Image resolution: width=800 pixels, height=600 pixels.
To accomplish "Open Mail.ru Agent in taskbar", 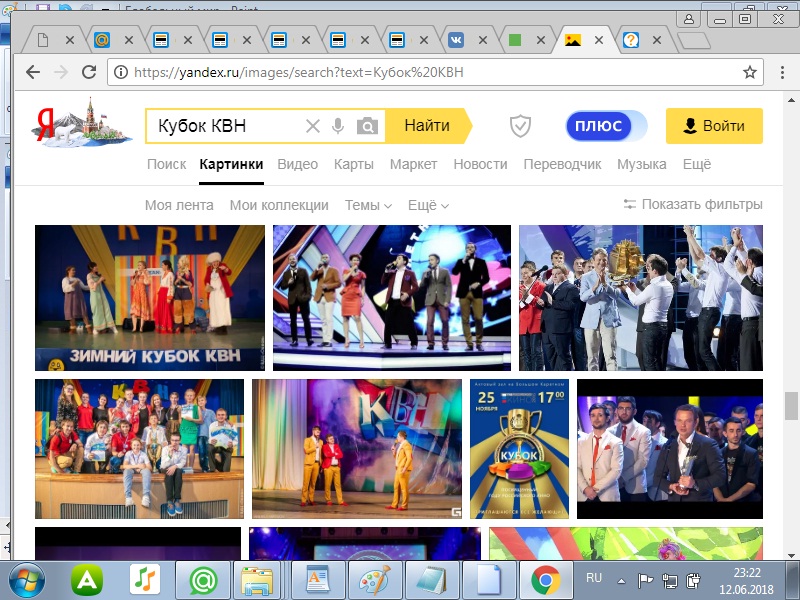I will tap(204, 581).
